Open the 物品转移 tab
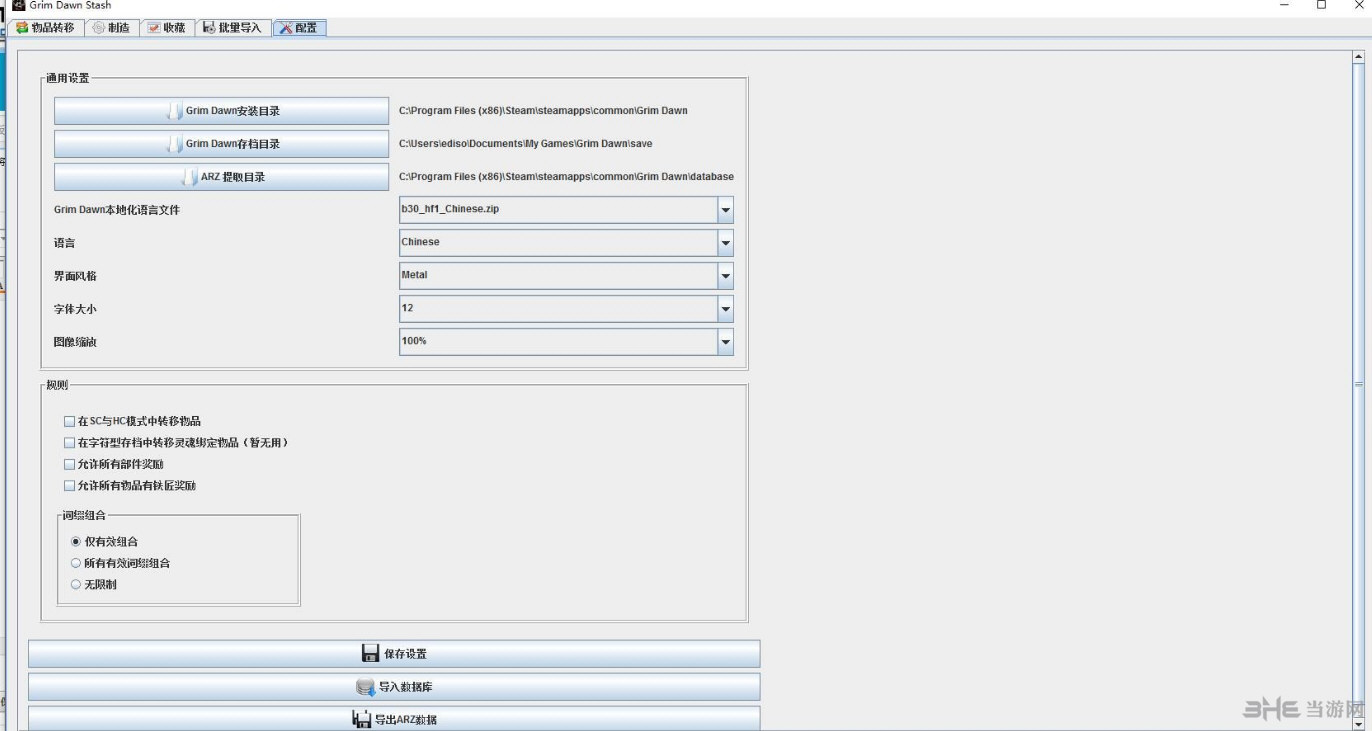 (x=45, y=28)
